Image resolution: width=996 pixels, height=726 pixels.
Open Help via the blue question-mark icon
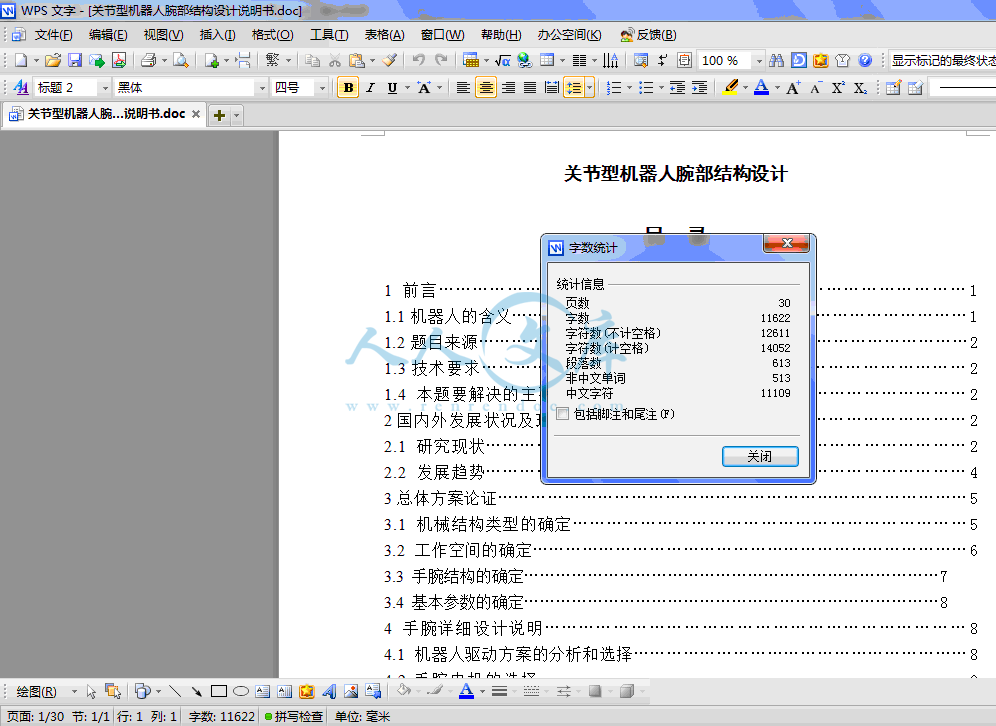[865, 60]
